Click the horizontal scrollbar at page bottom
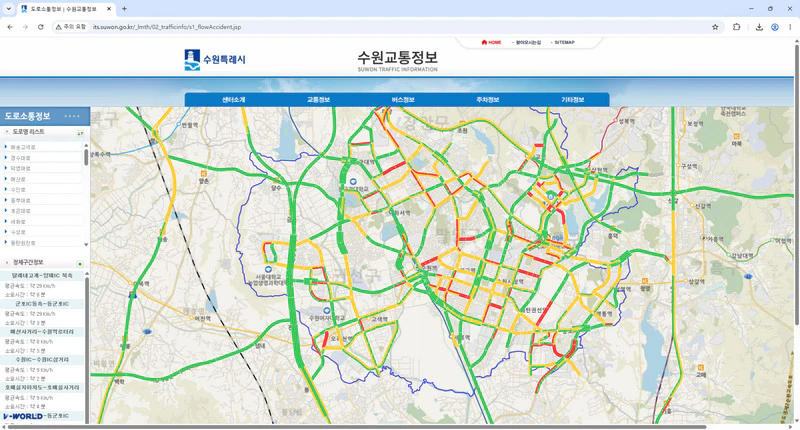 [x=357, y=427]
